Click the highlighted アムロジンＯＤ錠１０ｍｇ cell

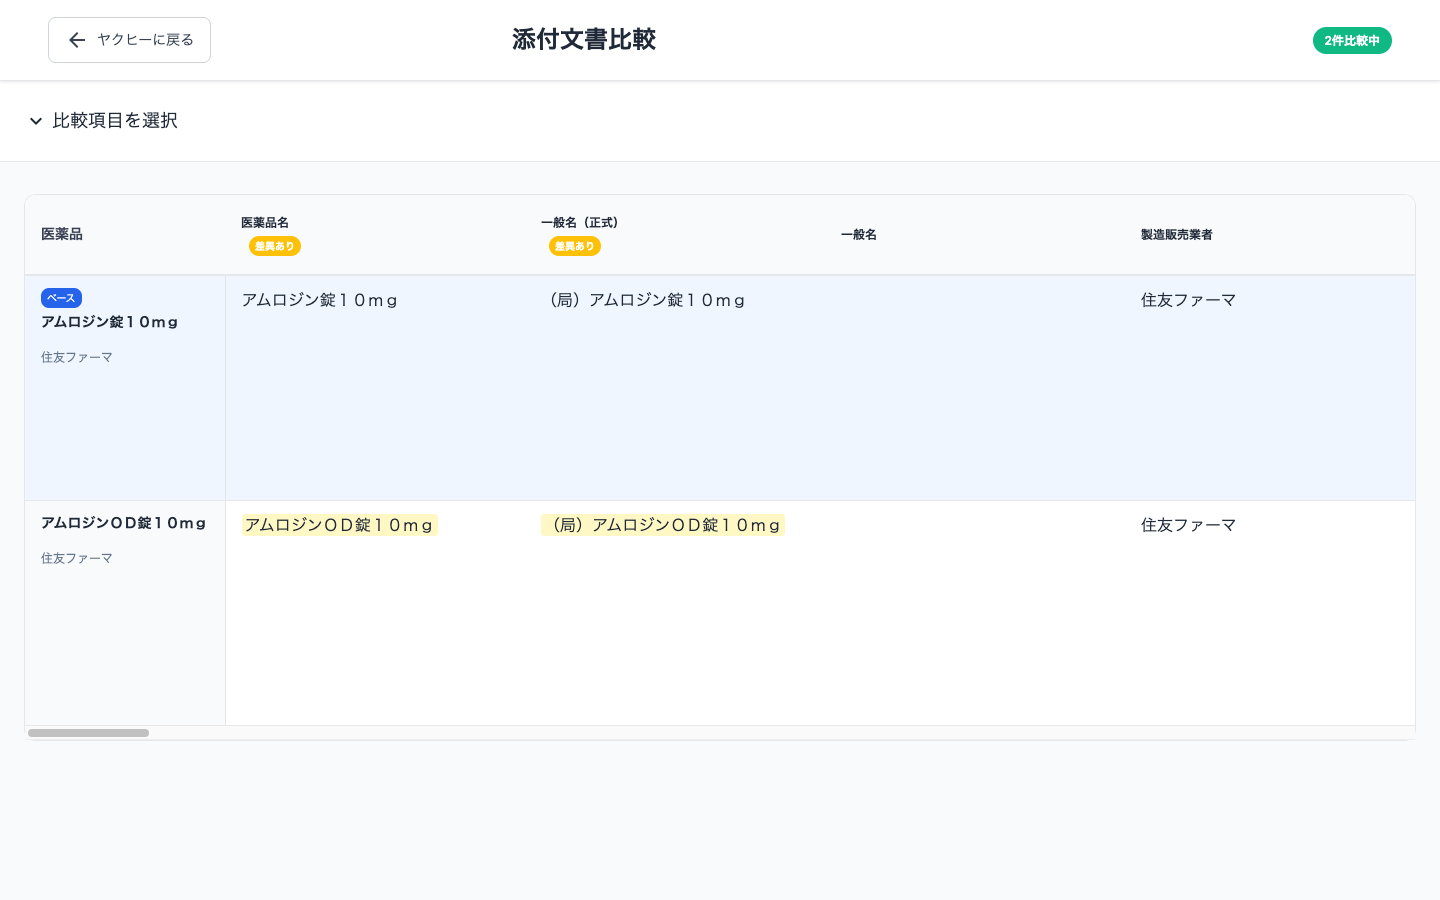pyautogui.click(x=339, y=524)
